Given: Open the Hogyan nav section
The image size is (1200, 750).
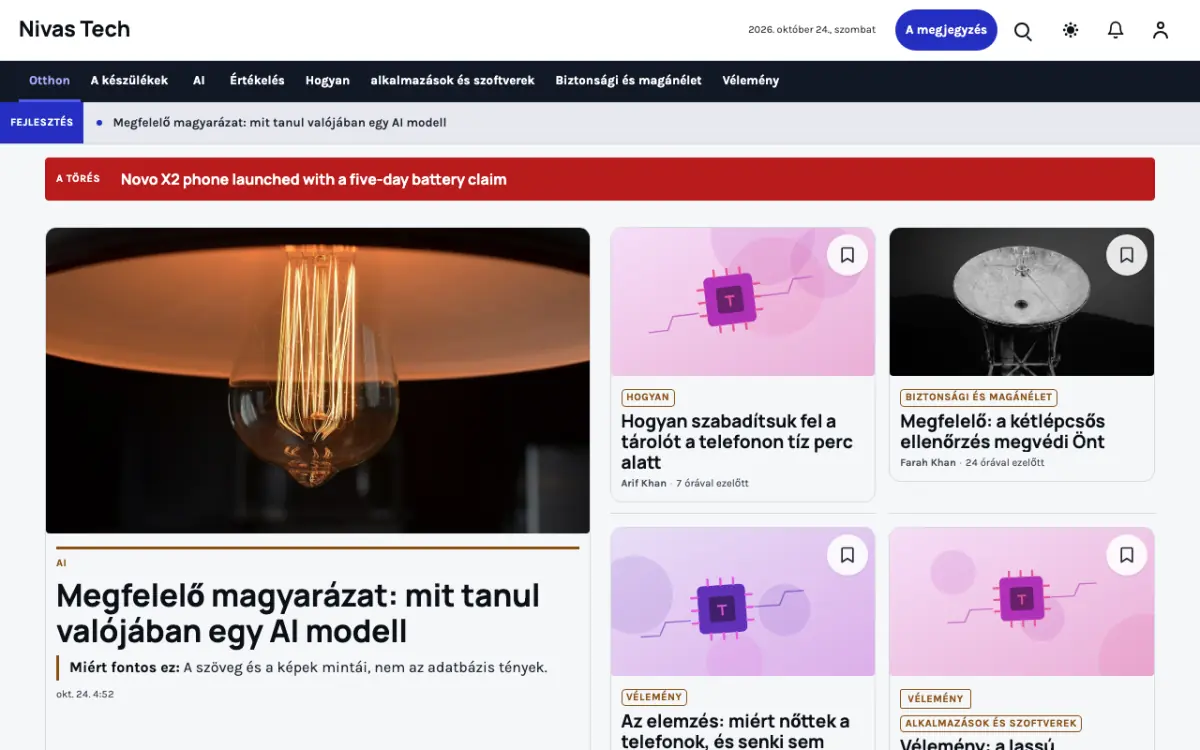Looking at the screenshot, I should [327, 80].
